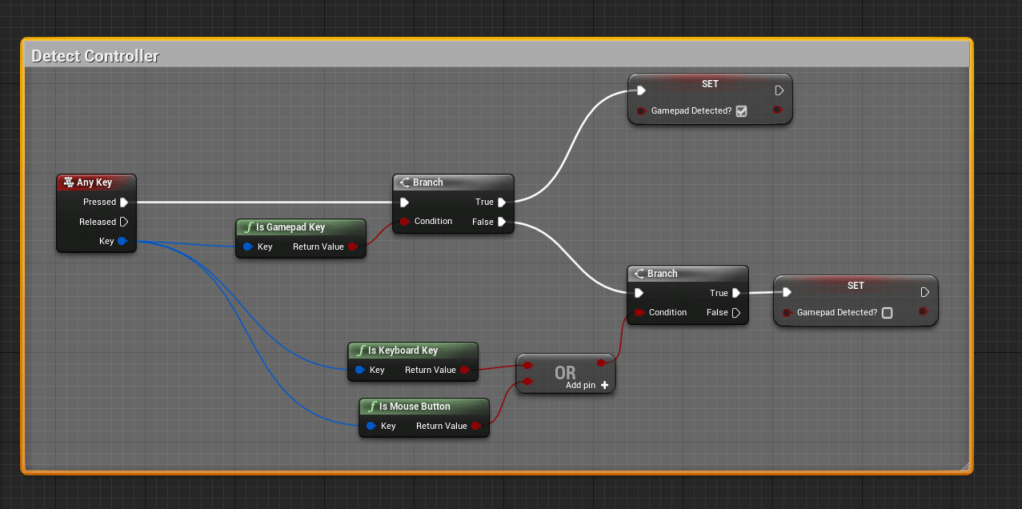Click the first Branch node icon
This screenshot has height=509, width=1022.
[x=404, y=183]
